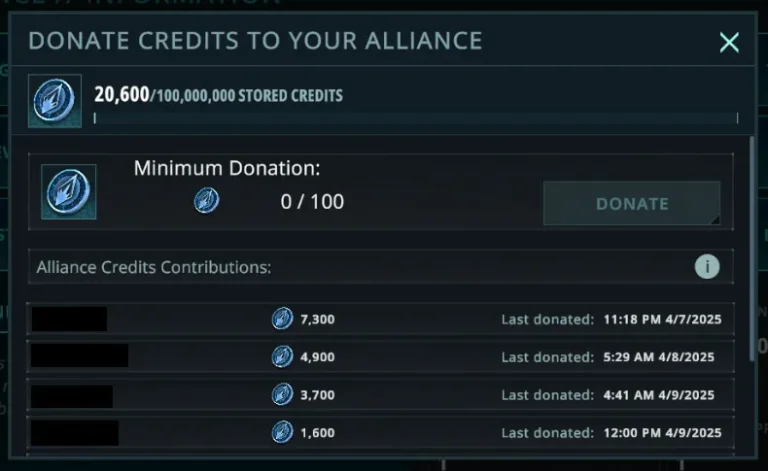Click the 11:18 PM 4/7/2025 last donated date
This screenshot has width=768, height=471.
coord(662,320)
